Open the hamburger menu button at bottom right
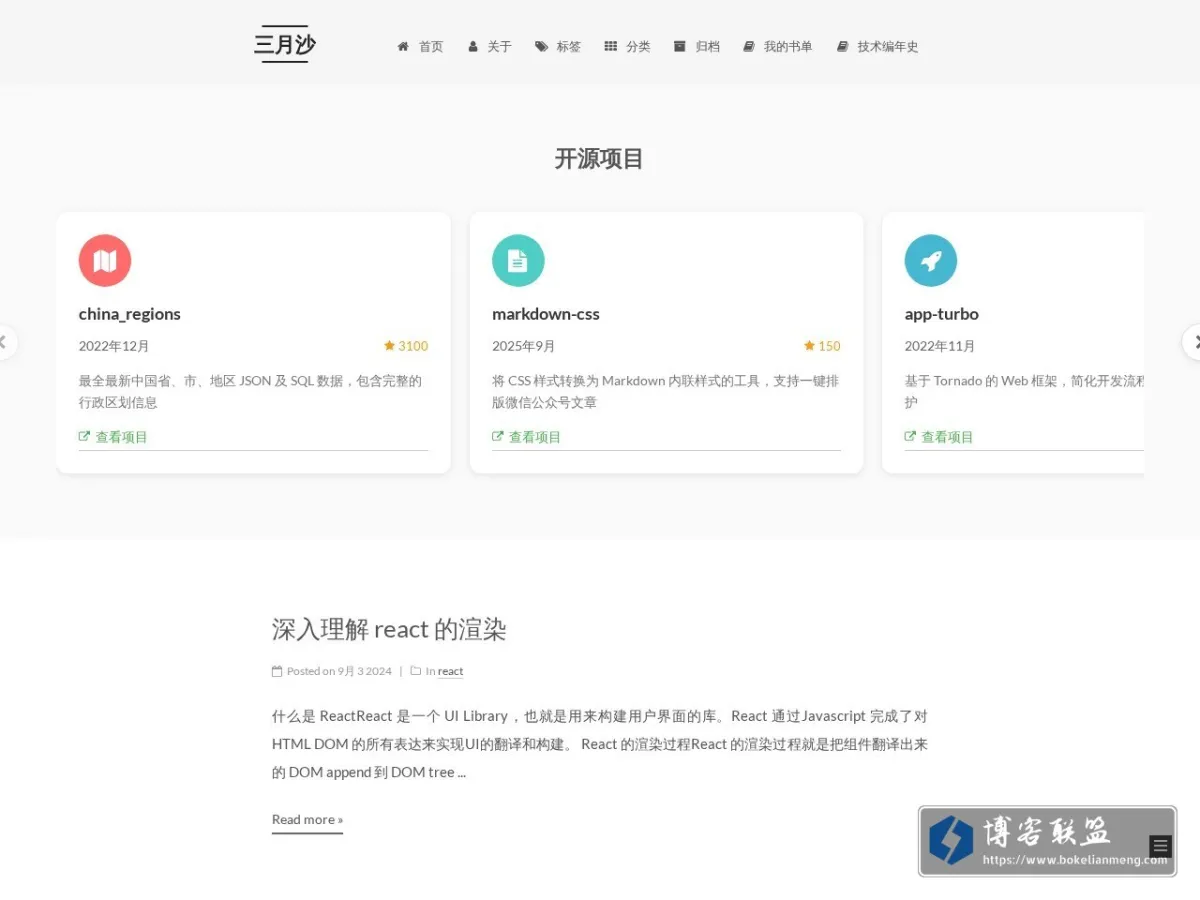Viewport: 1200px width, 900px height. [x=1160, y=846]
